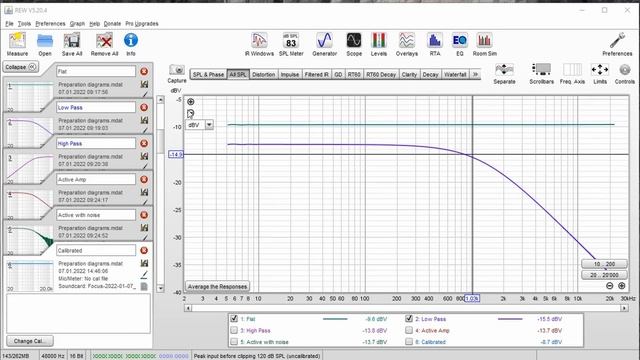The height and width of the screenshot is (360, 640).
Task: Enable the 6: Calibrated trace checkbox
Action: point(409,342)
